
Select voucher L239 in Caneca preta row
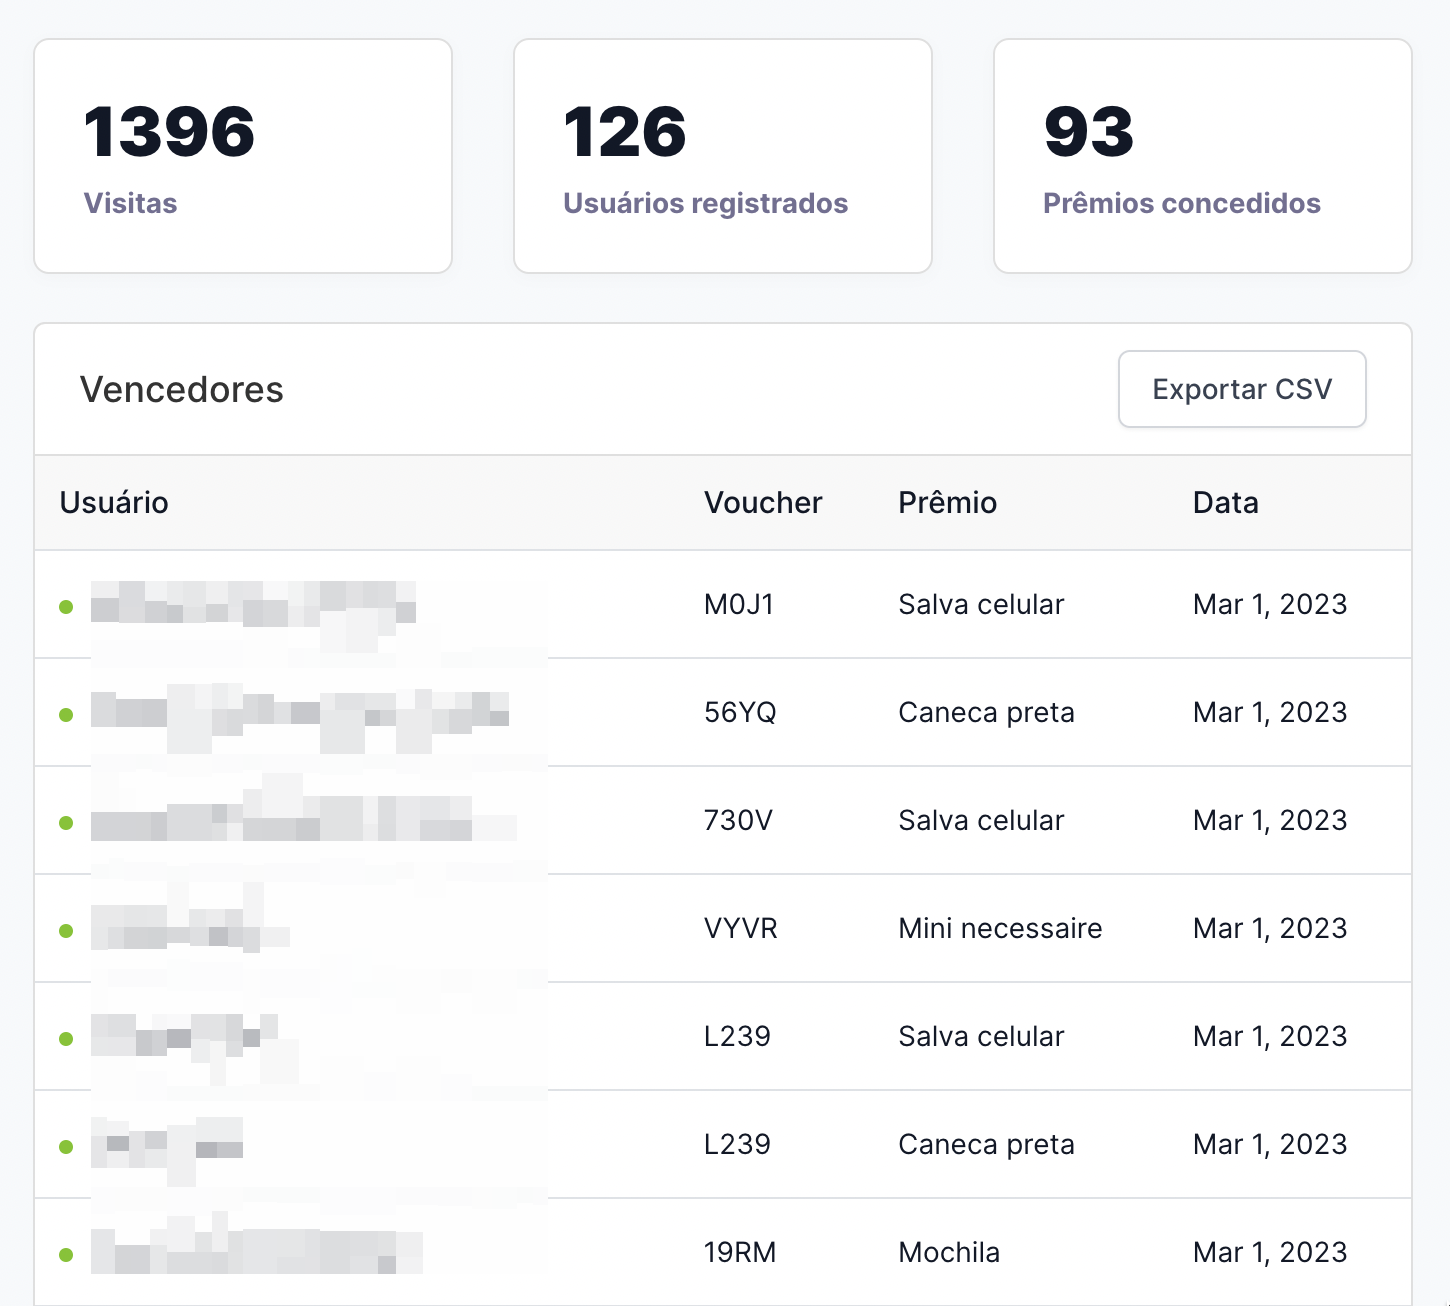(737, 1144)
